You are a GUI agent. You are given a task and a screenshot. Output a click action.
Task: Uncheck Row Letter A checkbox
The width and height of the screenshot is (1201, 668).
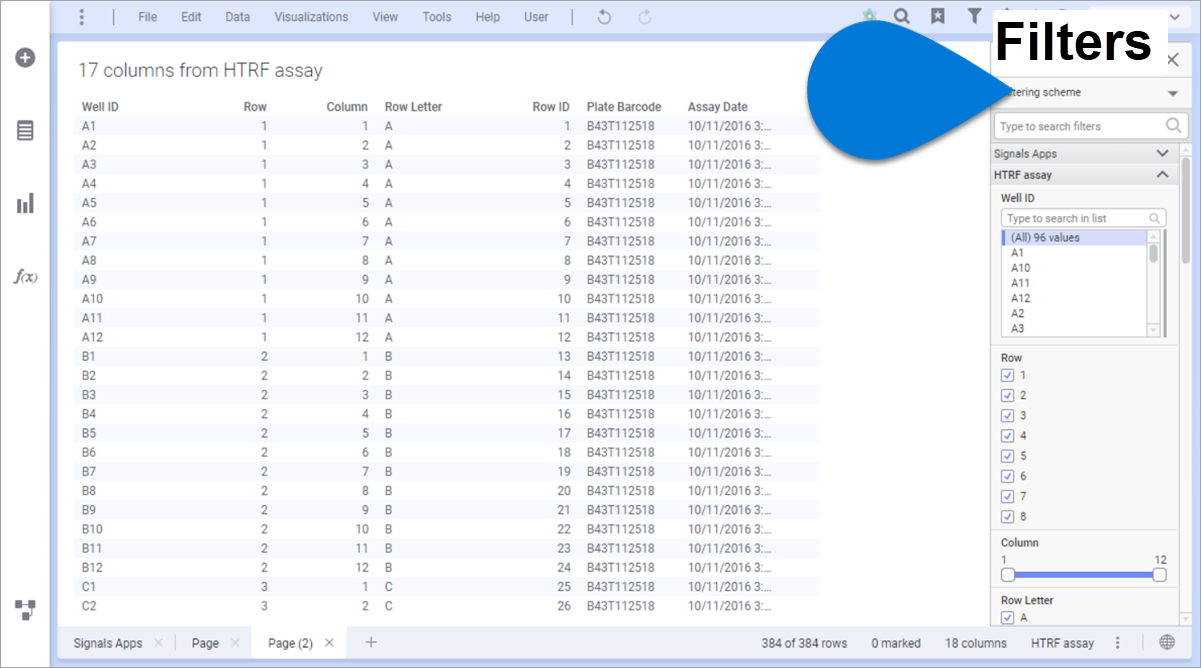coord(1007,618)
